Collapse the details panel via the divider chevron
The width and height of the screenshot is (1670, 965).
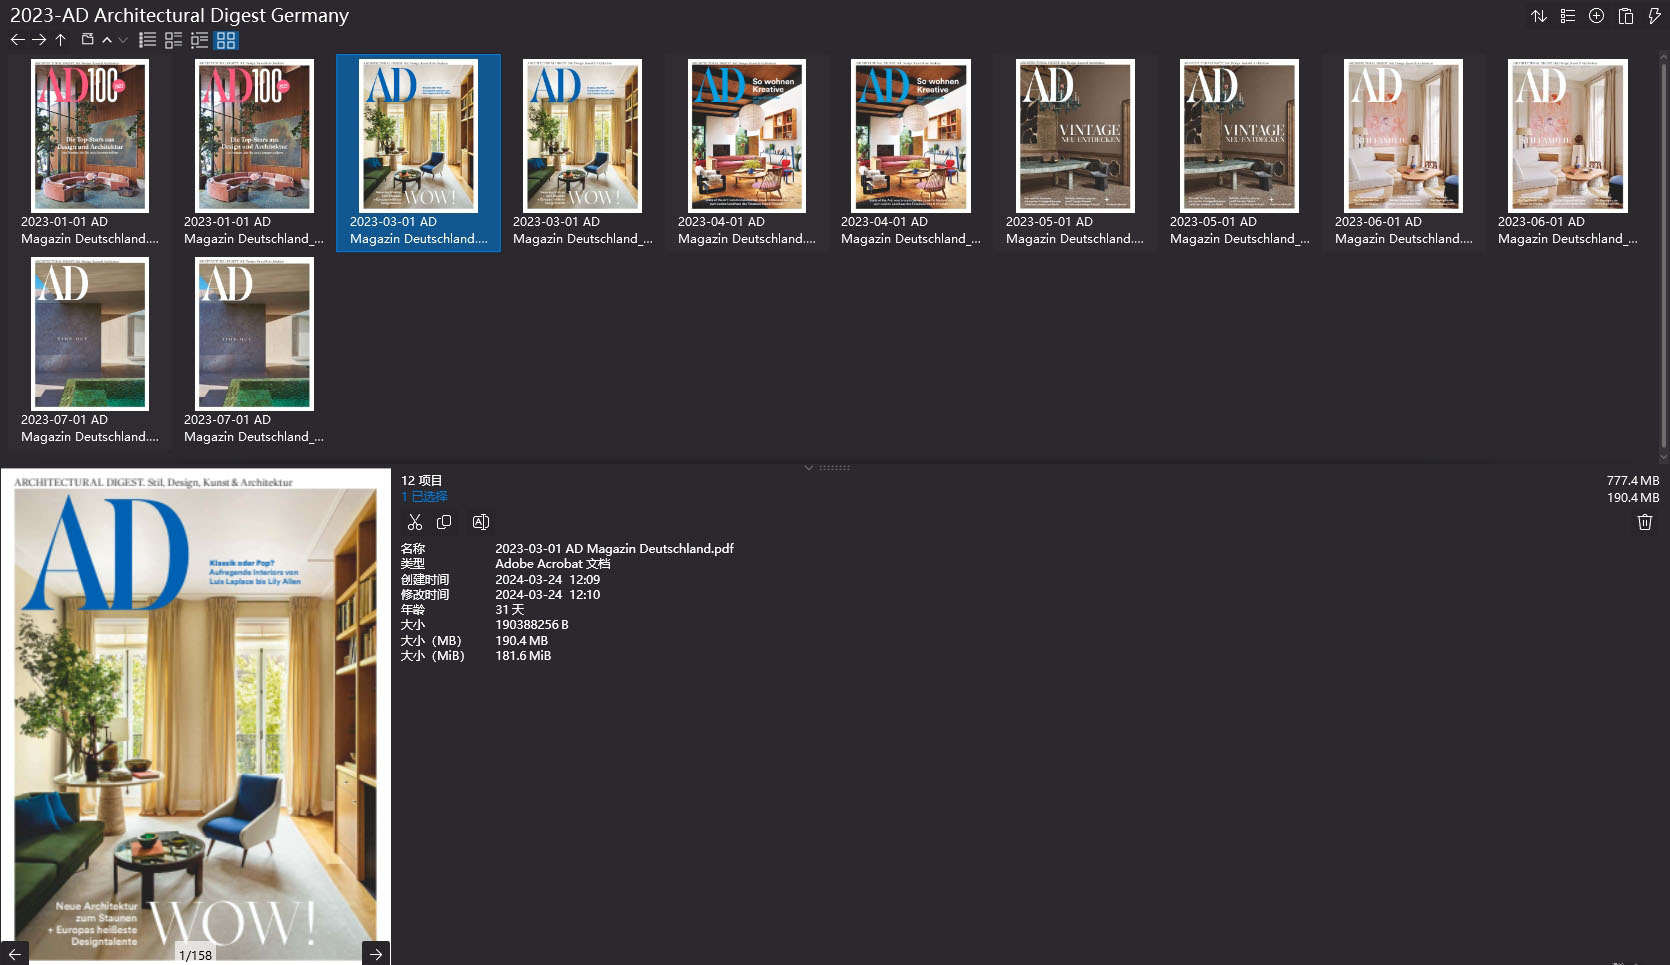(809, 467)
